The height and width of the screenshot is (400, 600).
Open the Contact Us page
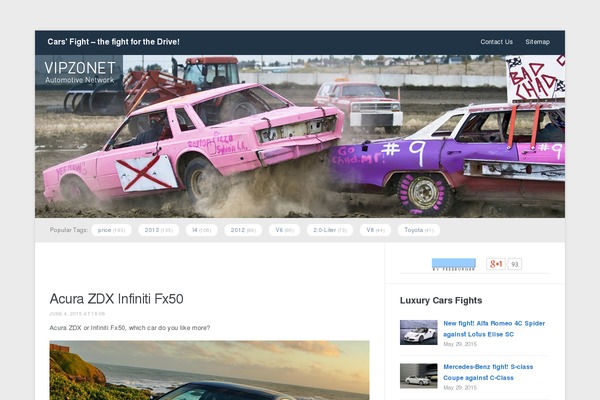496,42
